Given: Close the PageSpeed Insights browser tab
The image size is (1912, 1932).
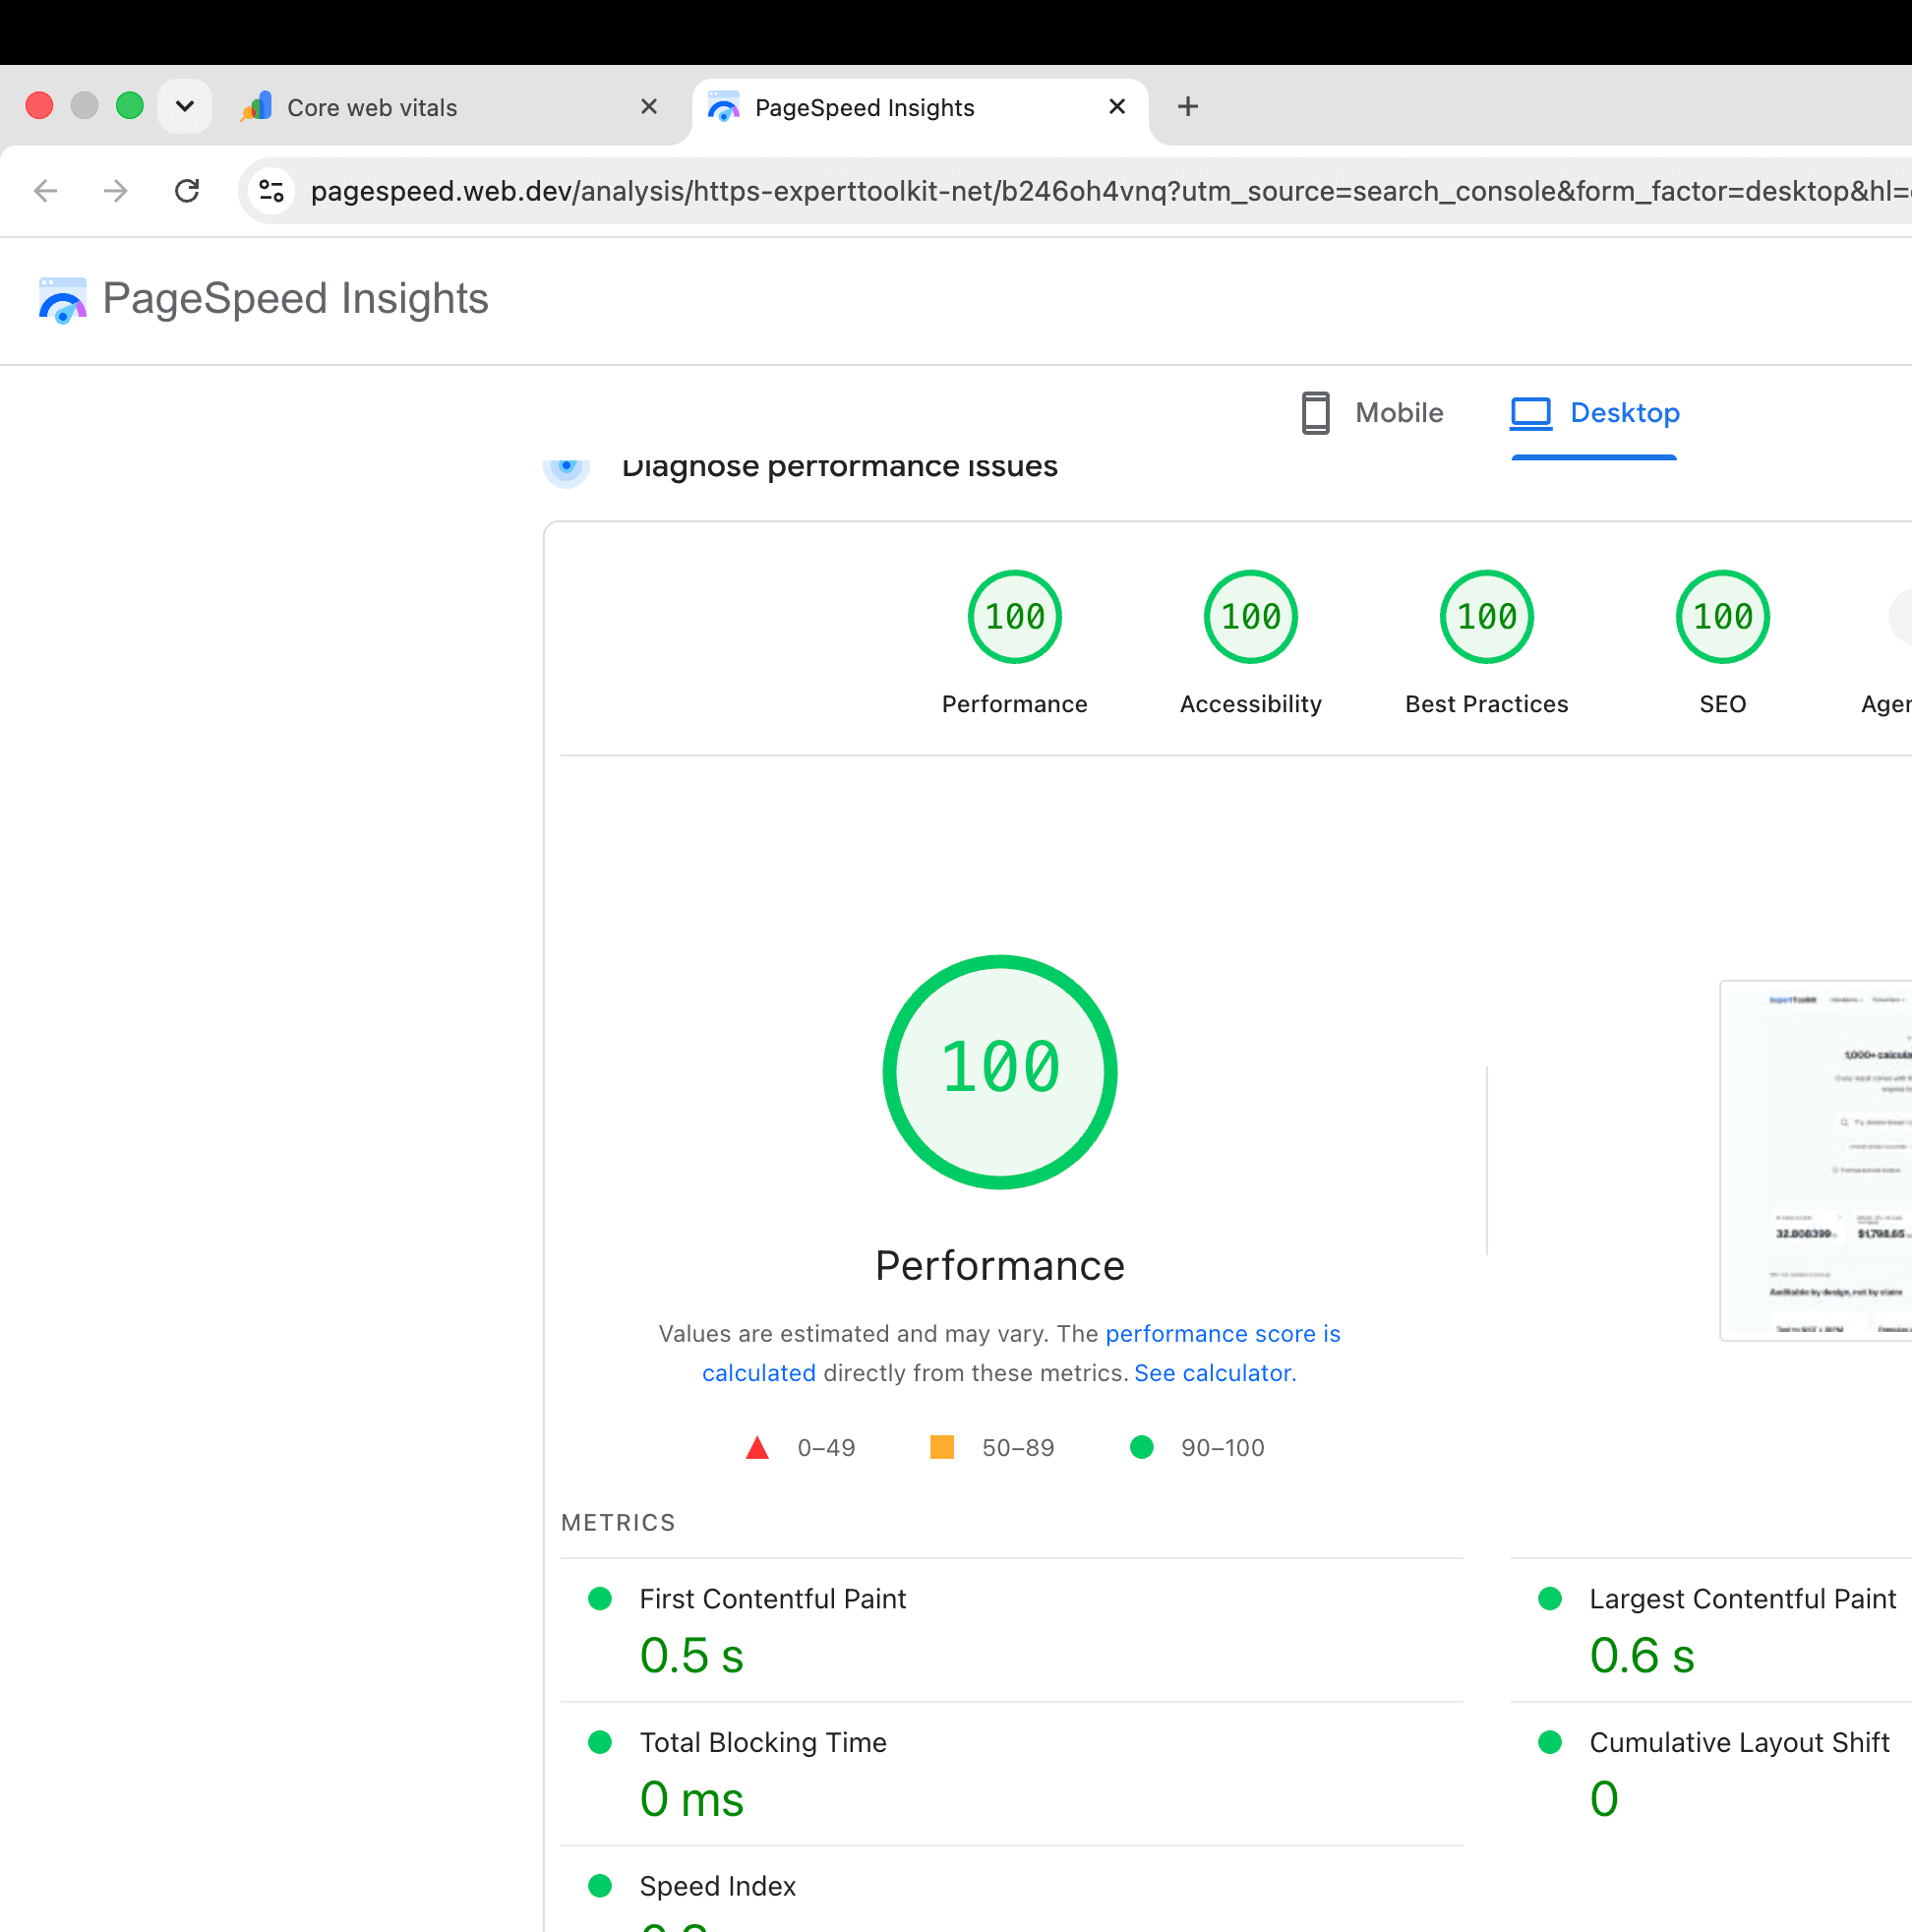Looking at the screenshot, I should pyautogui.click(x=1117, y=106).
